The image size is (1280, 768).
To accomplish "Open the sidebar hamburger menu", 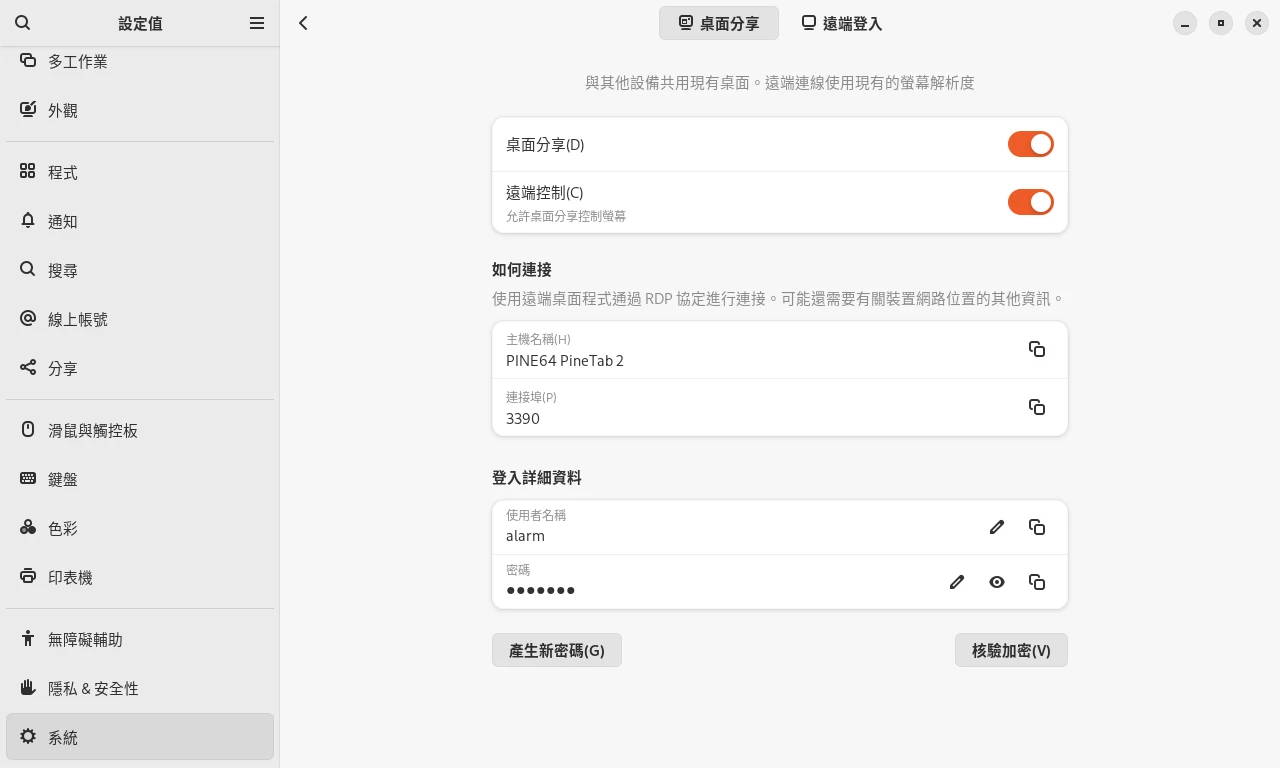I will [257, 23].
